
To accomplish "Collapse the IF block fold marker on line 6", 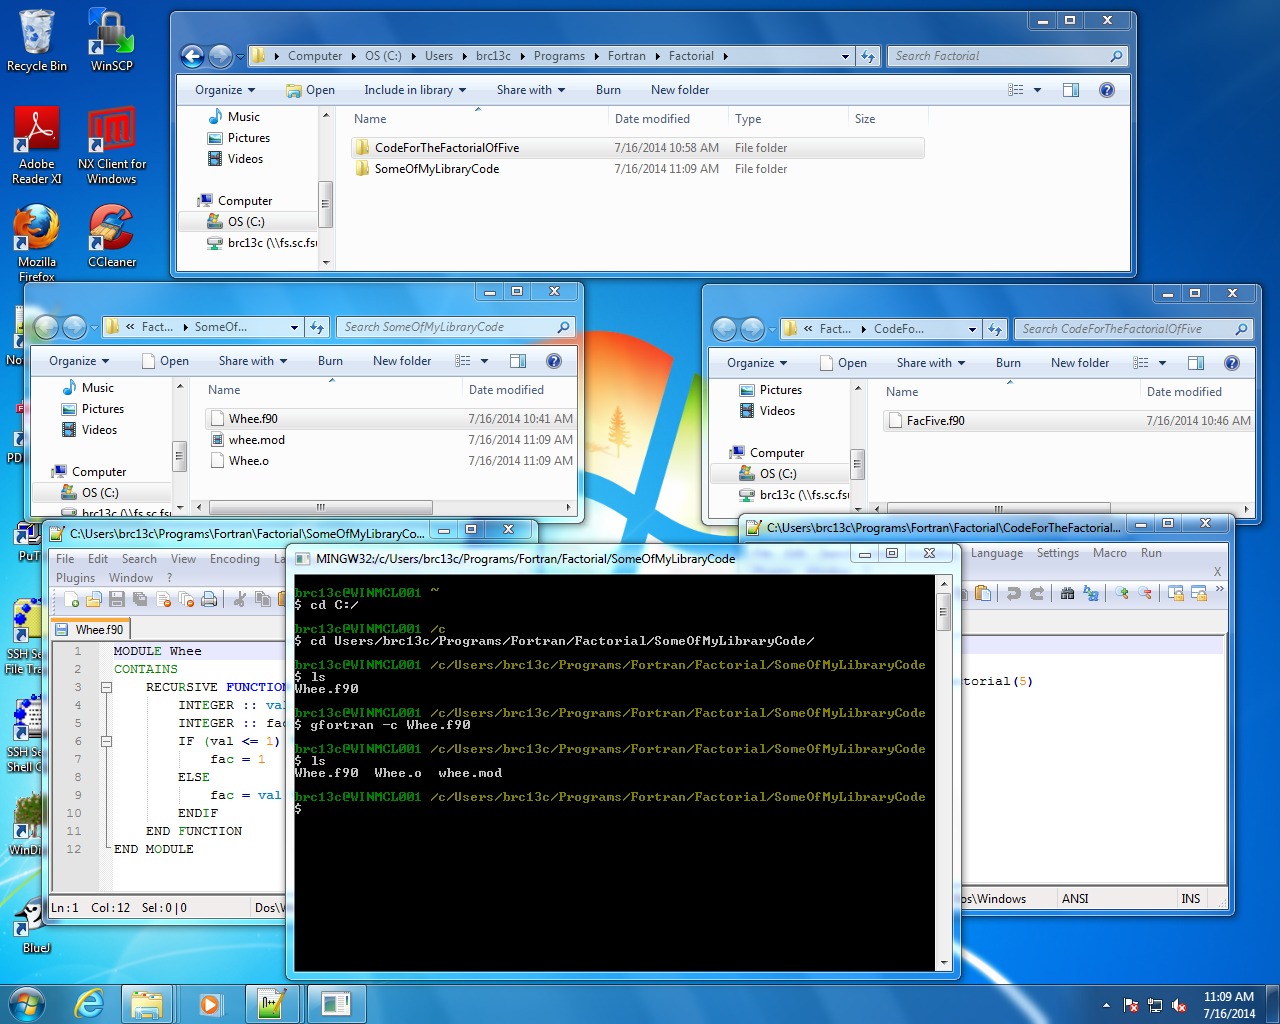I will (106, 741).
